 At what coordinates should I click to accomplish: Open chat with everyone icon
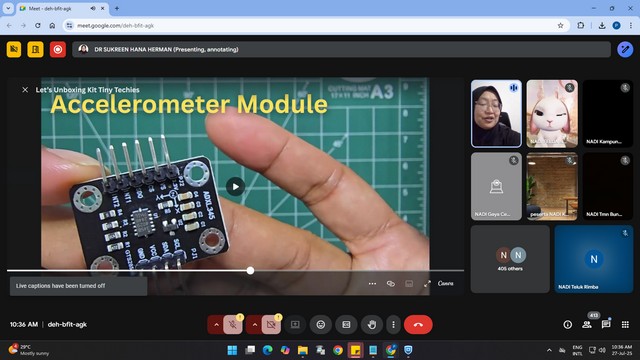coord(606,324)
